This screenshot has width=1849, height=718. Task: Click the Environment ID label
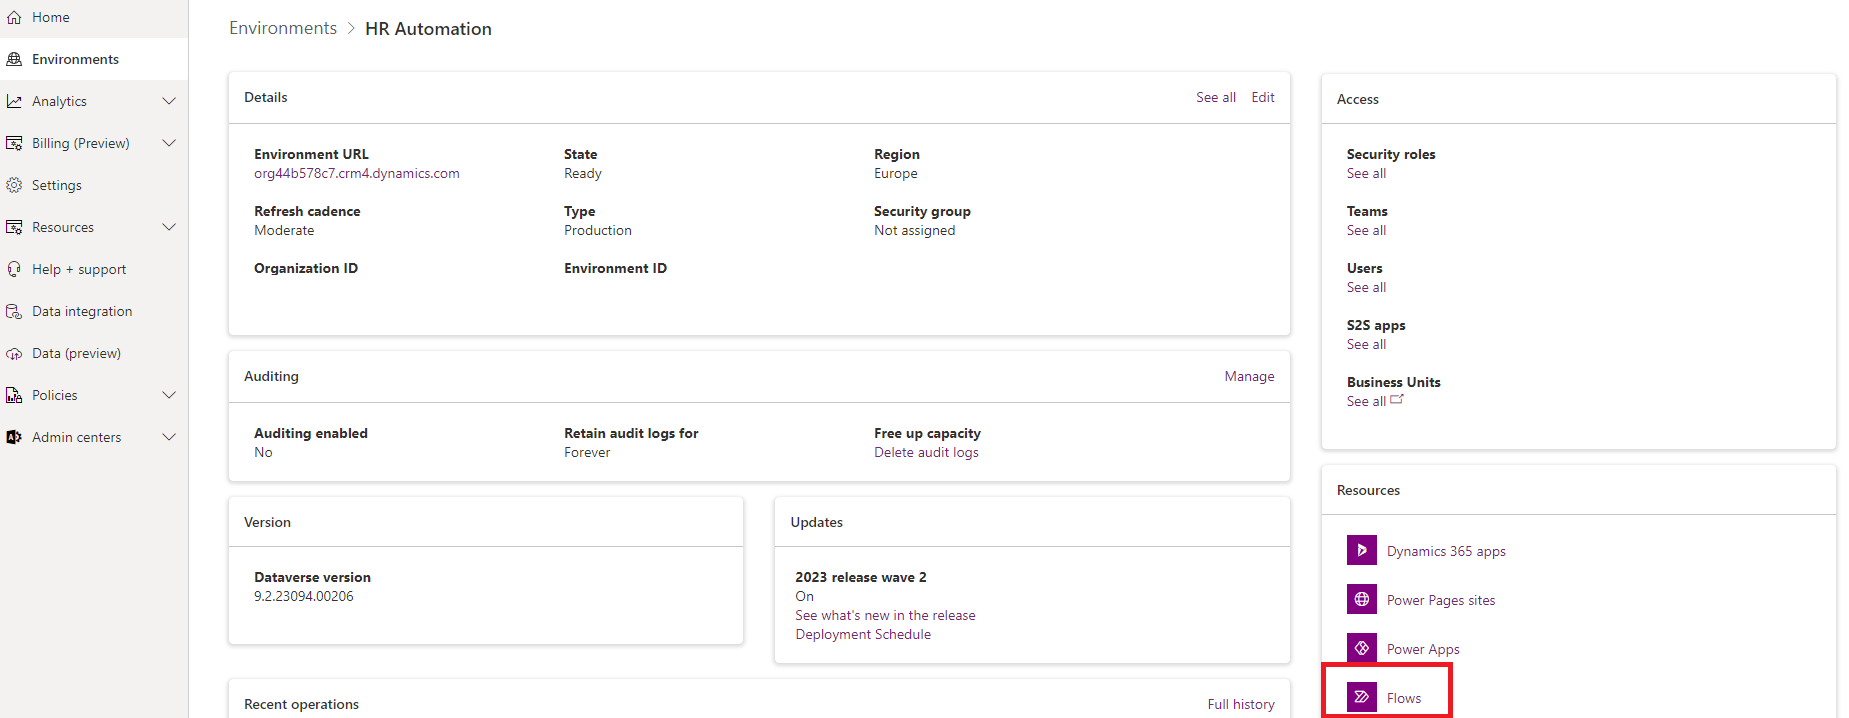[615, 268]
